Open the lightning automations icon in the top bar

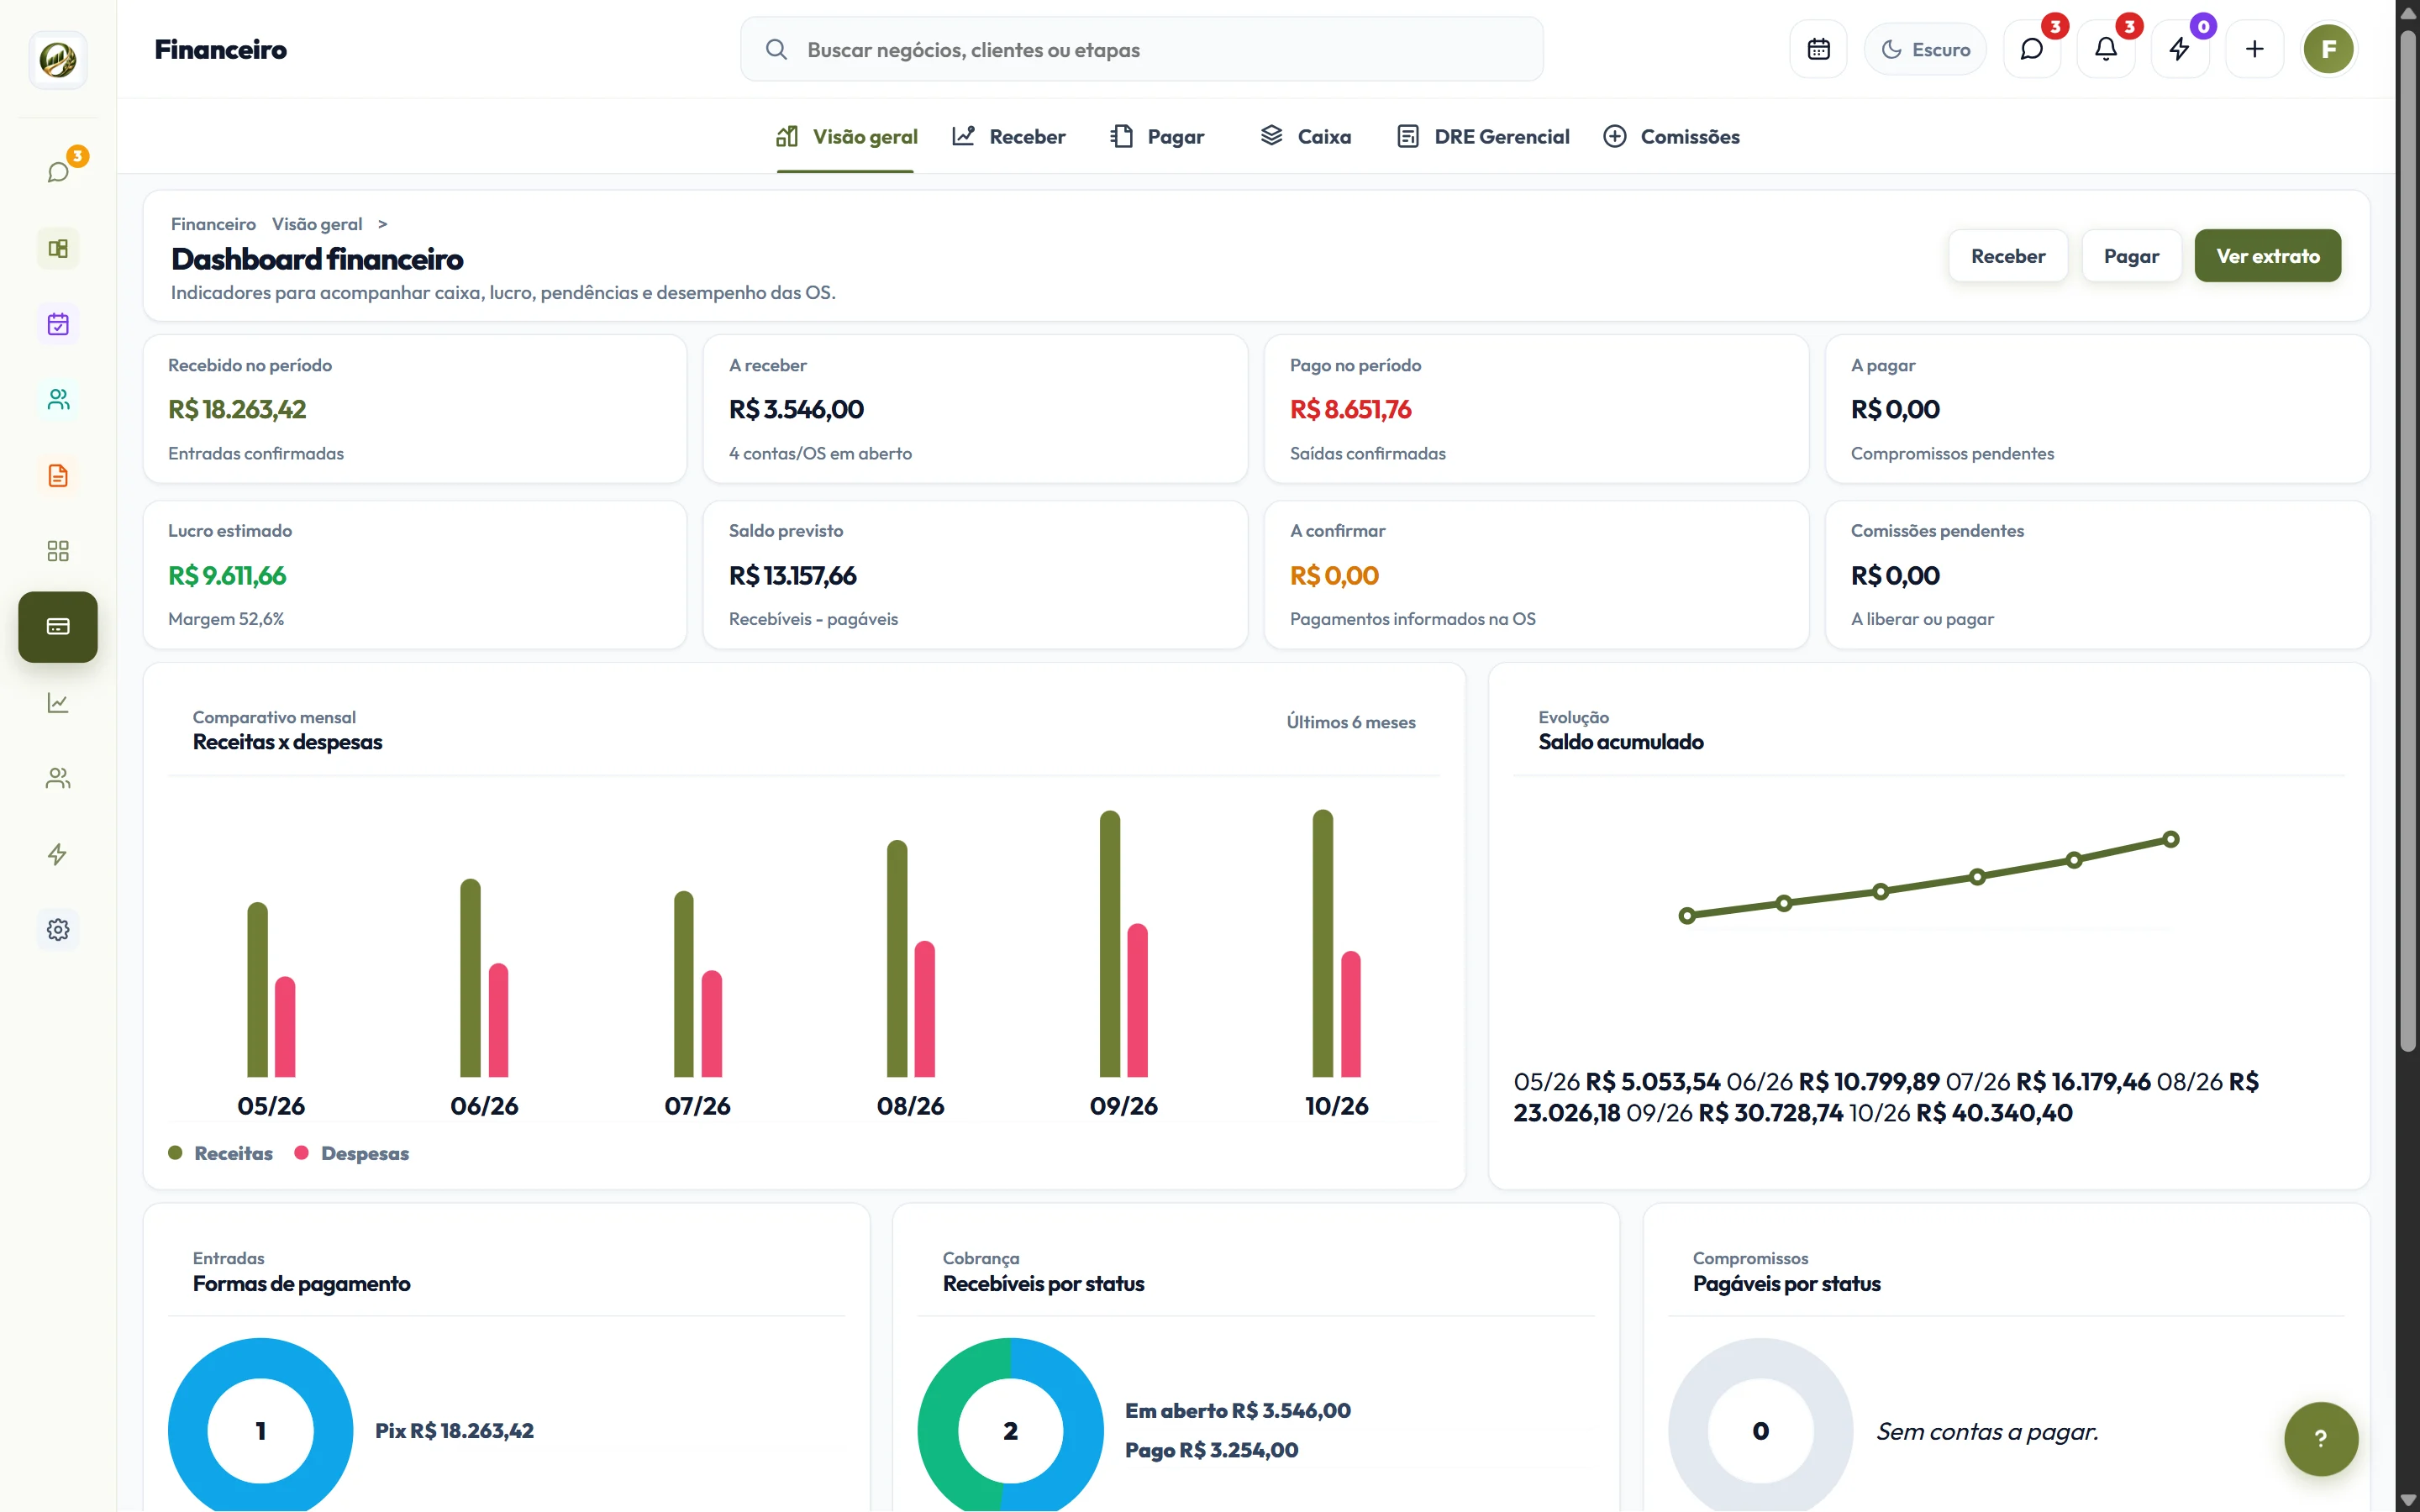(2180, 49)
